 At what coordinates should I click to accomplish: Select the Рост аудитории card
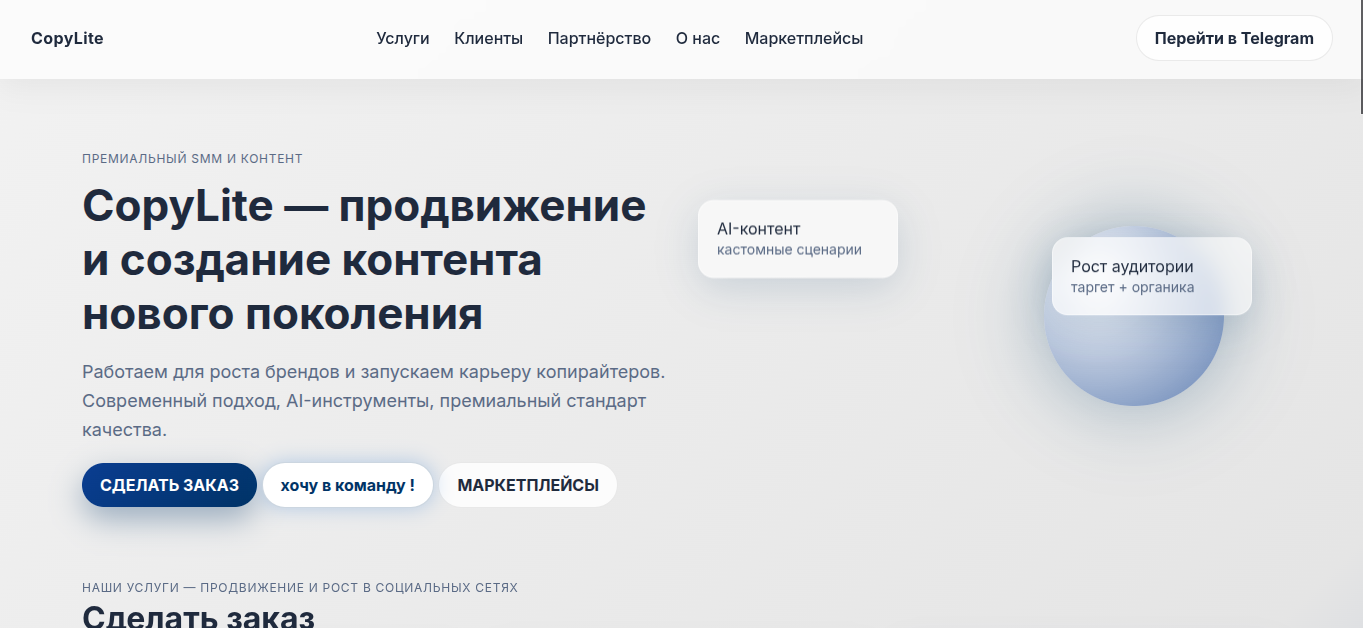coord(1151,276)
